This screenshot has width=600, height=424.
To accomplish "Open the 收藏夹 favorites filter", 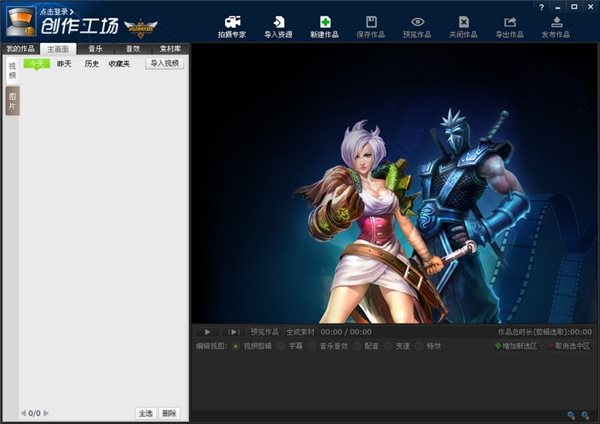I will 119,64.
